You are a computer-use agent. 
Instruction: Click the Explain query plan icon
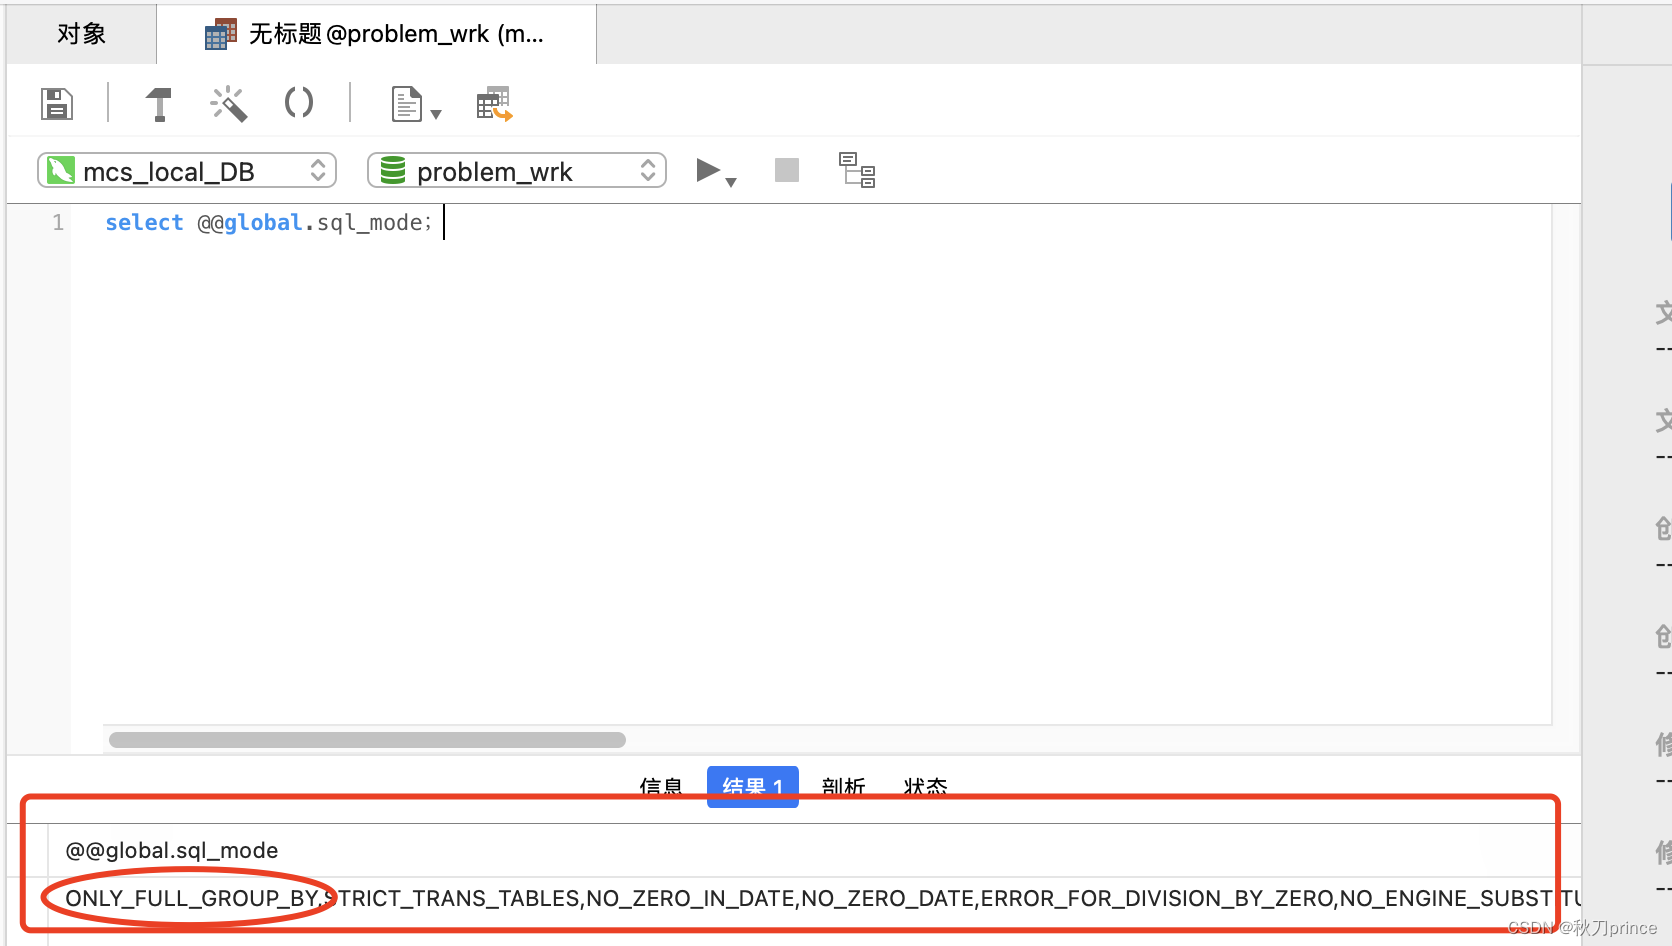click(857, 170)
